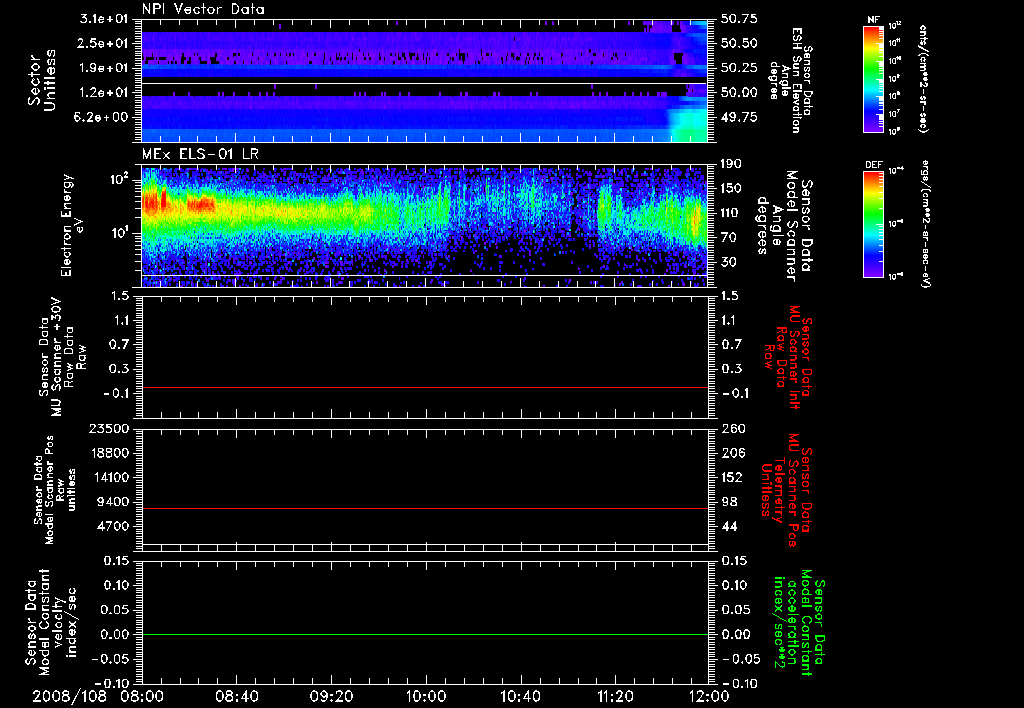Select the 10:00 time axis label
The width and height of the screenshot is (1024, 708).
click(x=426, y=695)
